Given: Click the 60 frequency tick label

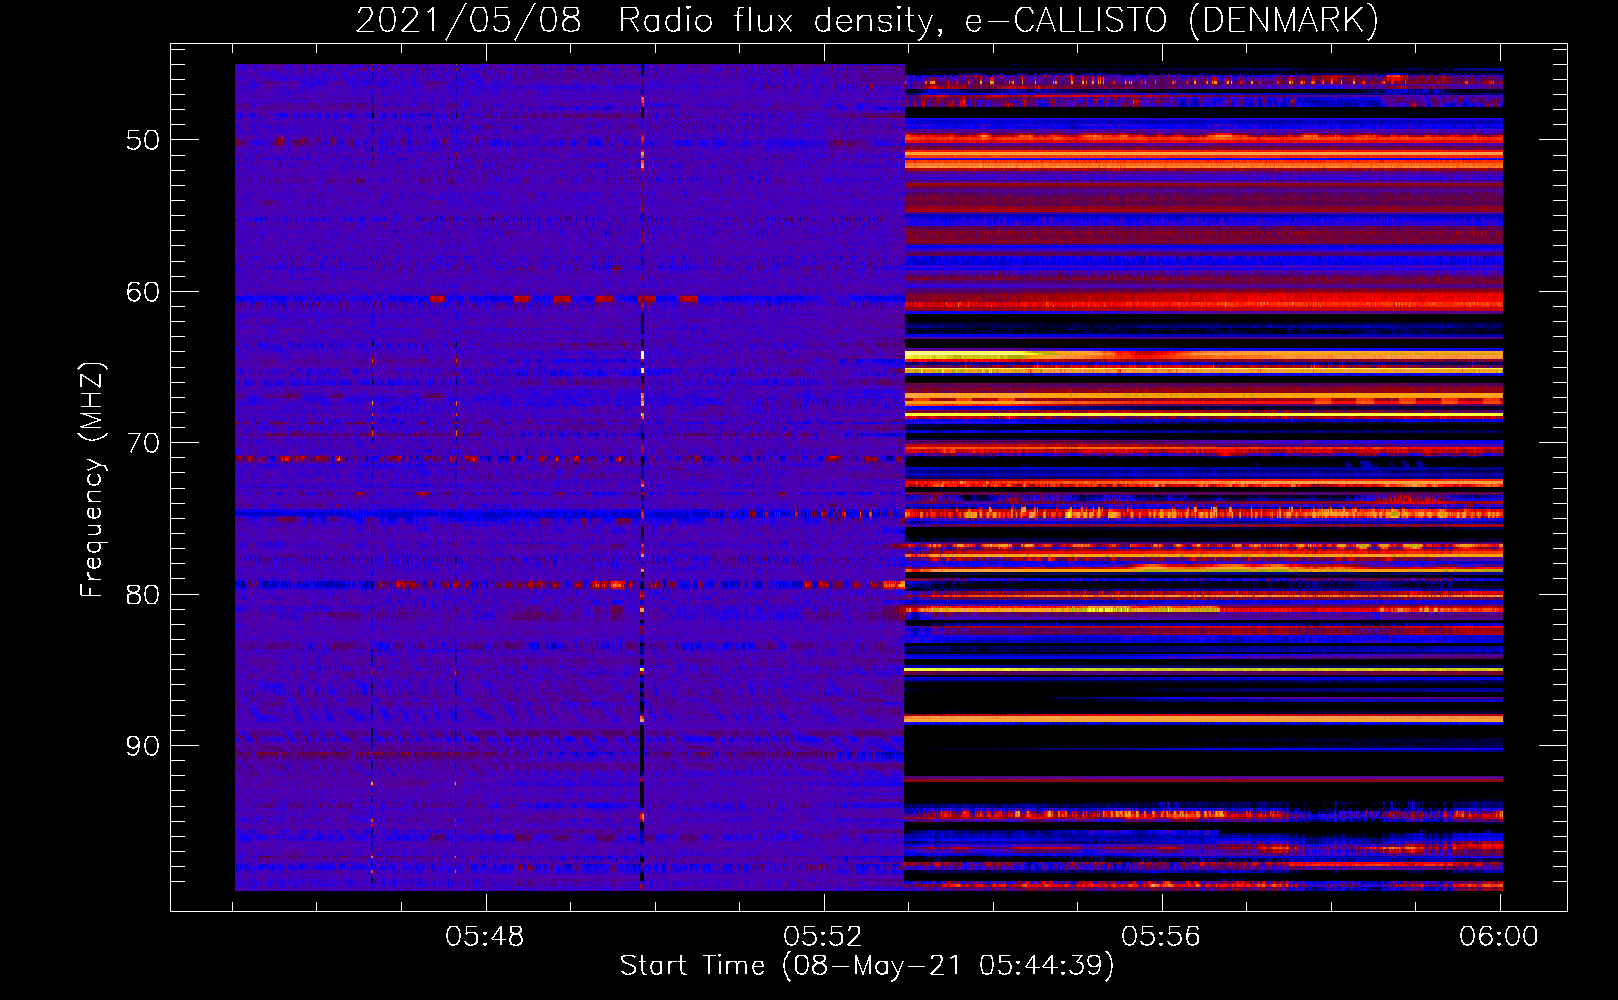Looking at the screenshot, I should (143, 292).
